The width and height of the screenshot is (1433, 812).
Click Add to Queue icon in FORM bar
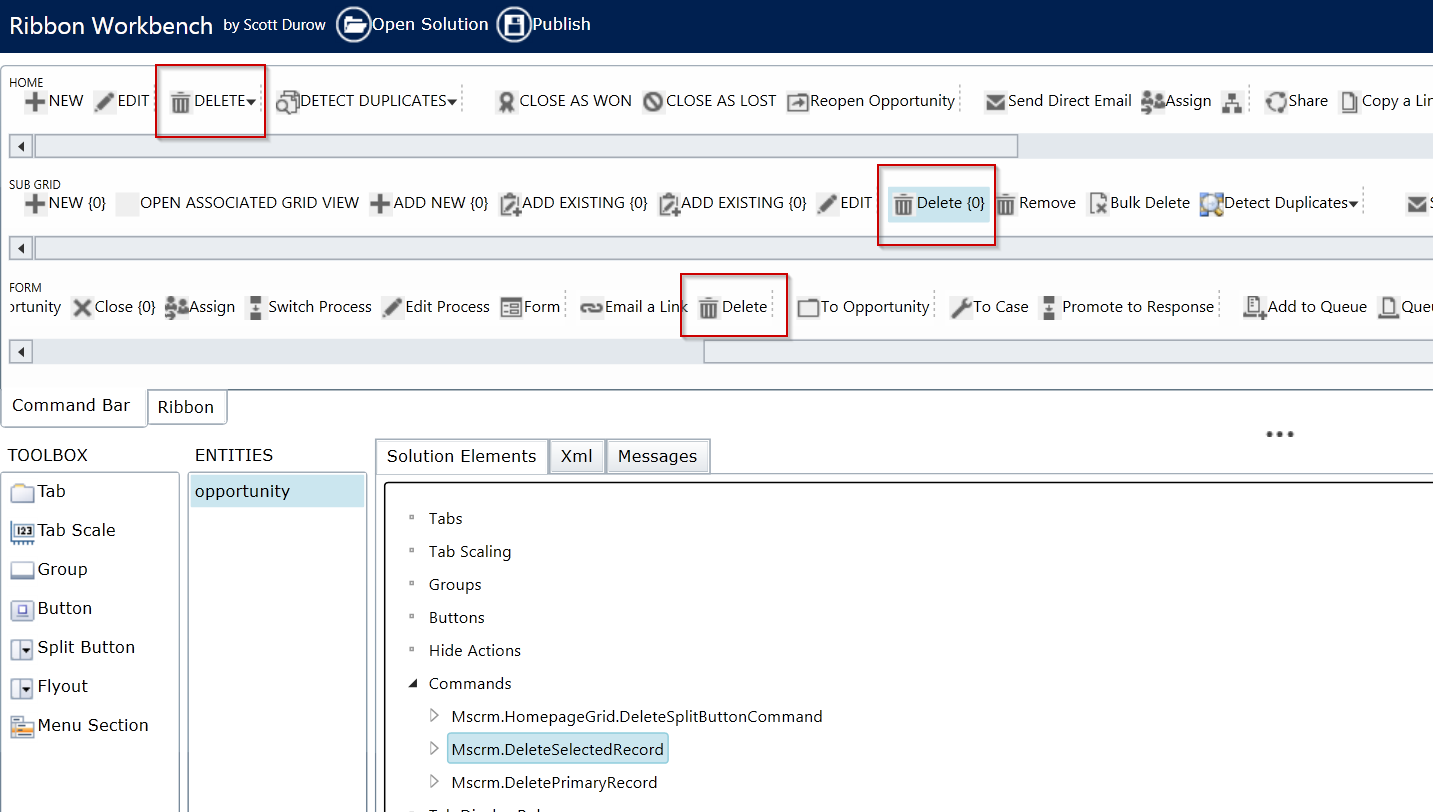tap(1255, 308)
